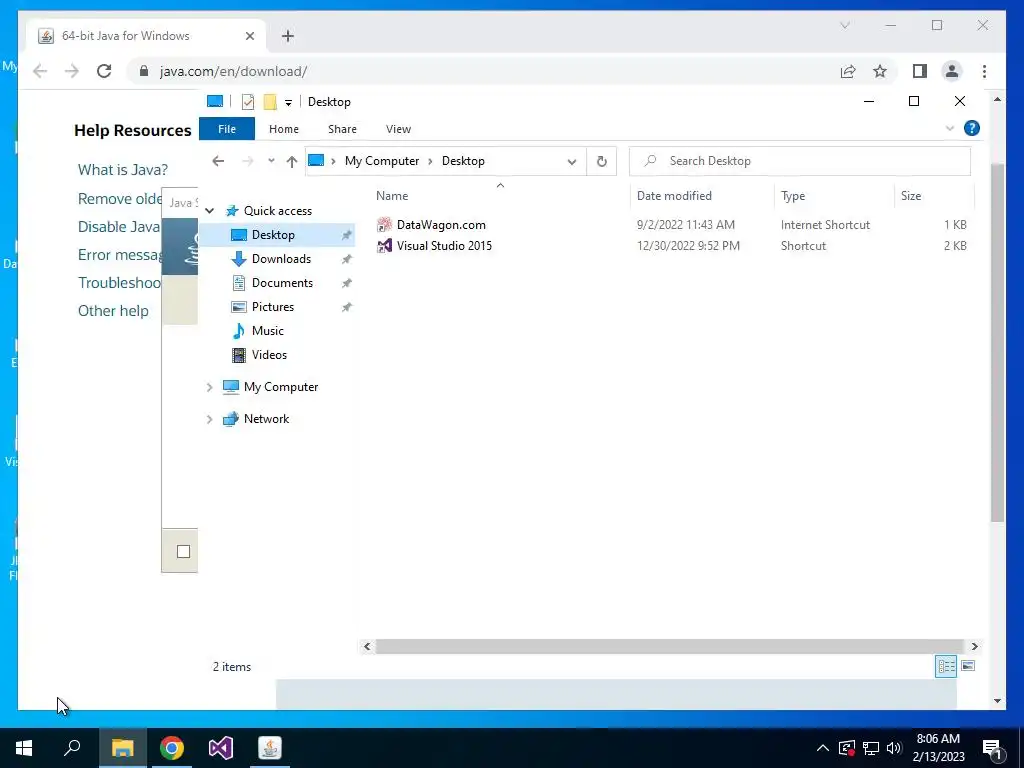Screen dimensions: 1024x768
Task: Open the File ribbon tab
Action: (227, 129)
